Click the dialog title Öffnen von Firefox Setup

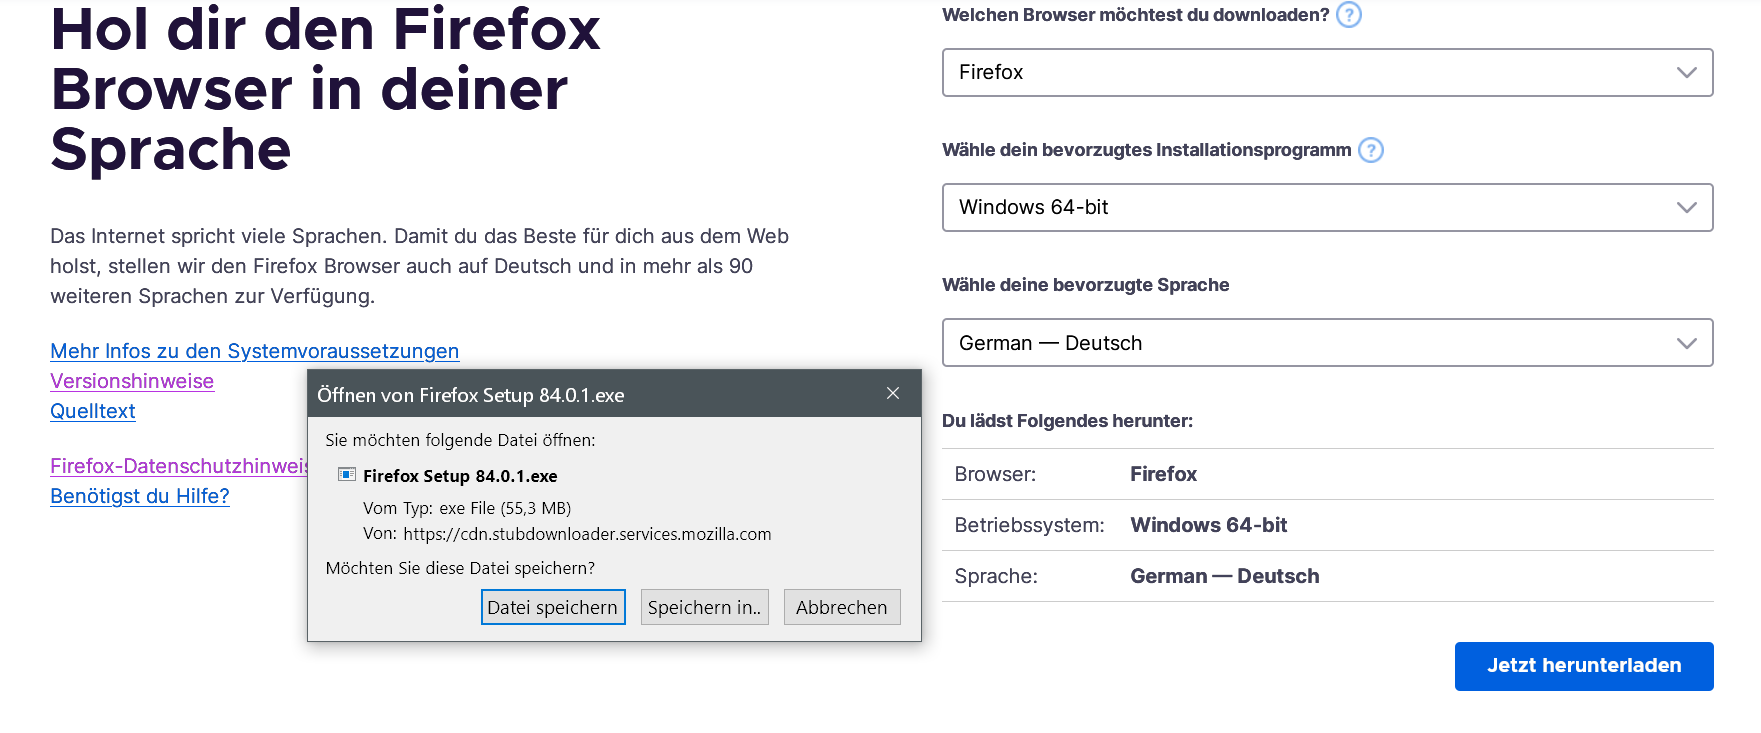470,395
